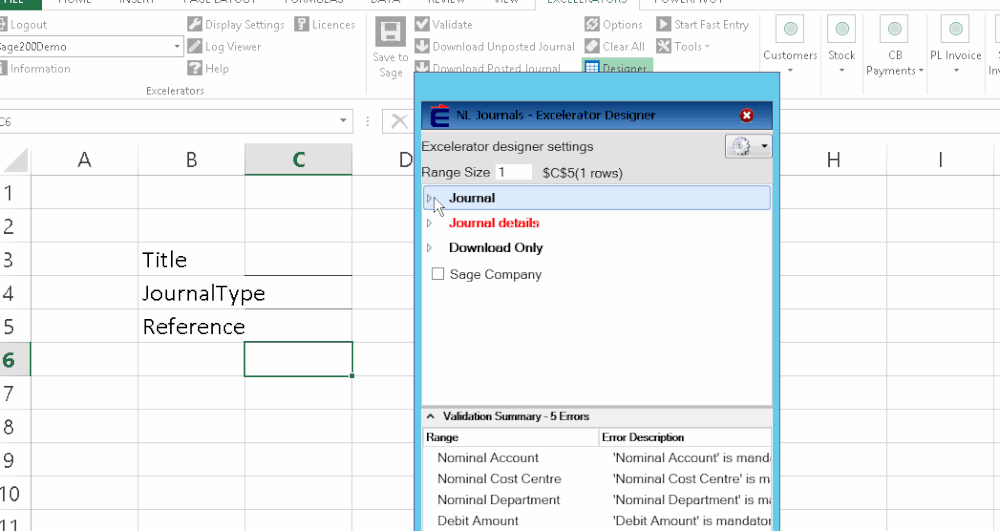Open the ribbon Options command
Screen dimensions: 1000x531
(614, 25)
